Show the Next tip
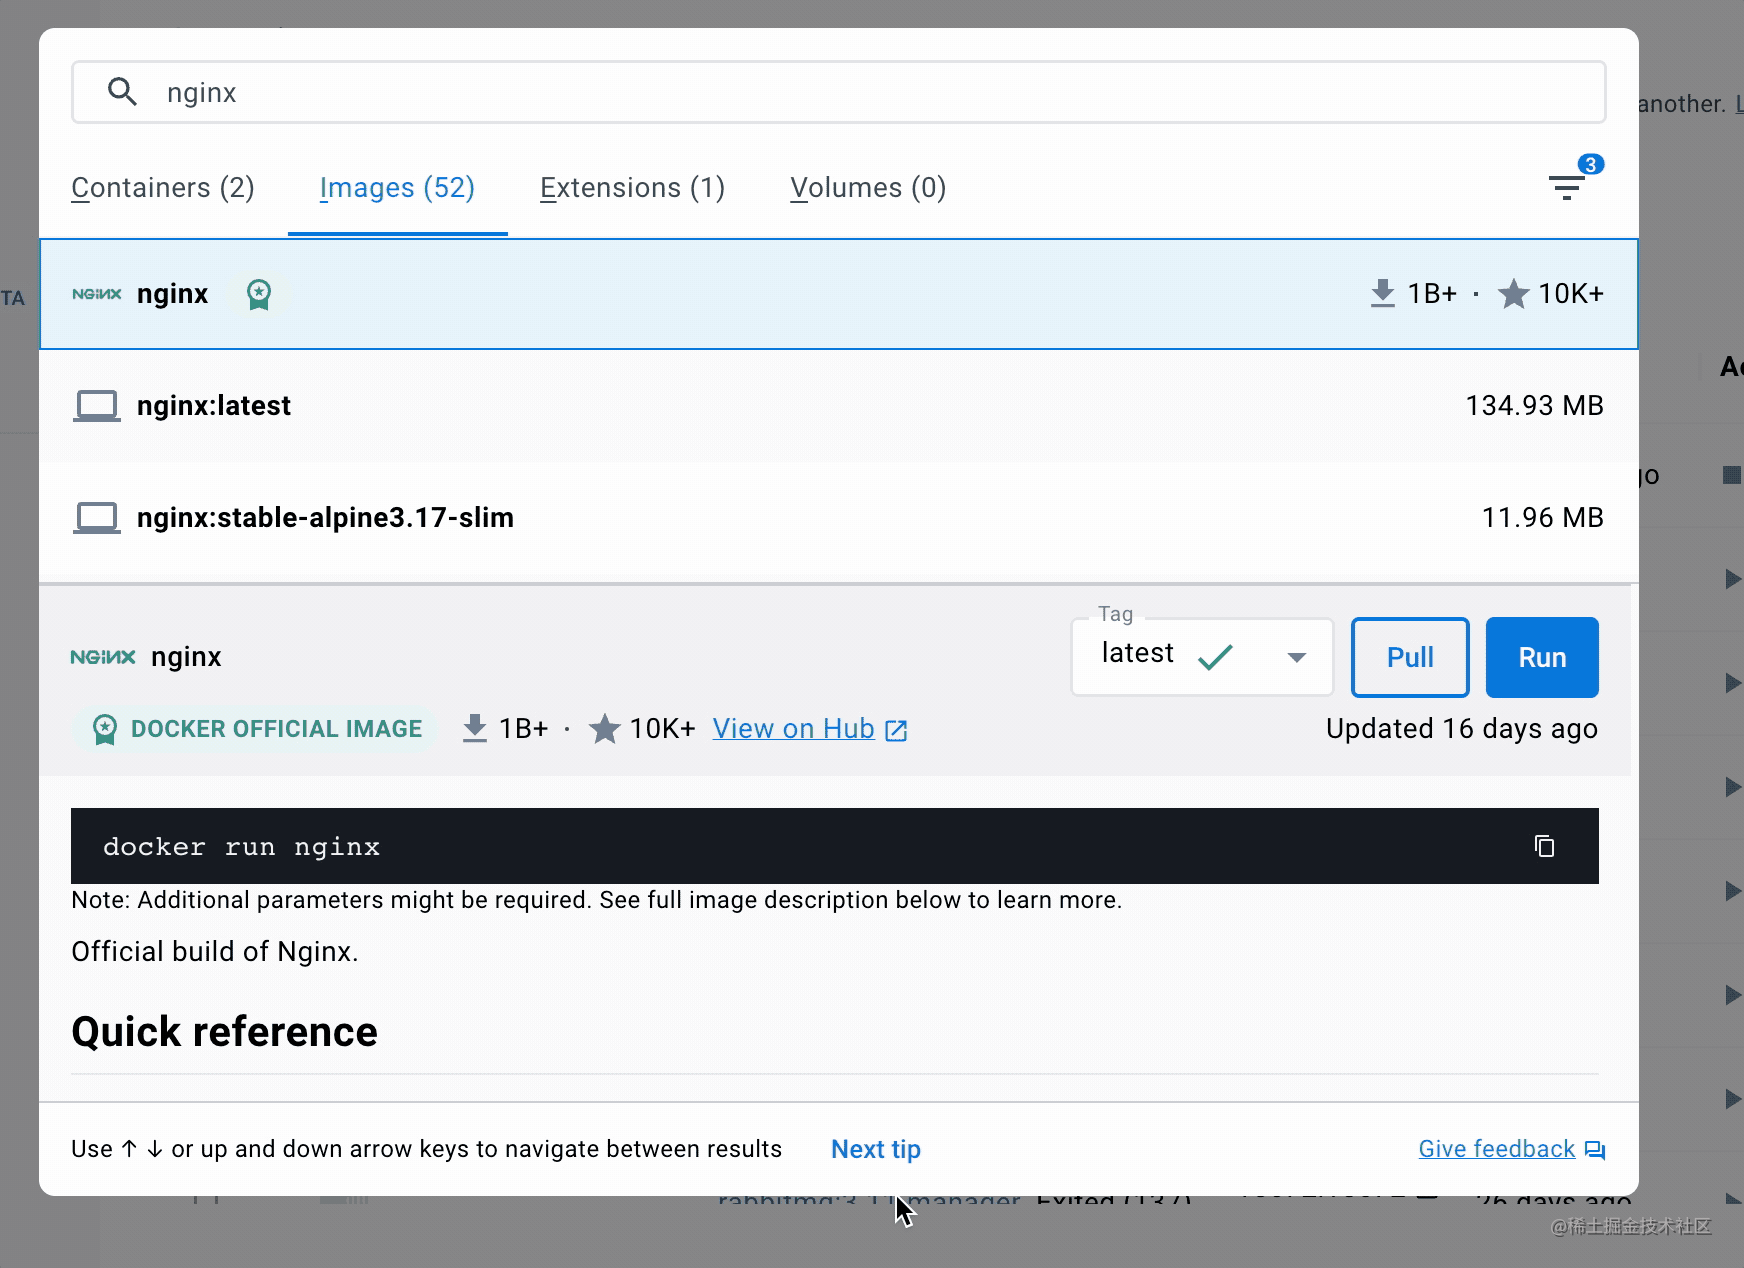This screenshot has width=1744, height=1268. pyautogui.click(x=876, y=1149)
